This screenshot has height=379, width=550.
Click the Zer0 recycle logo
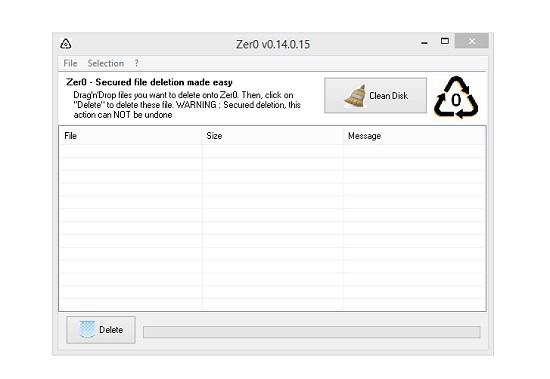click(x=456, y=98)
